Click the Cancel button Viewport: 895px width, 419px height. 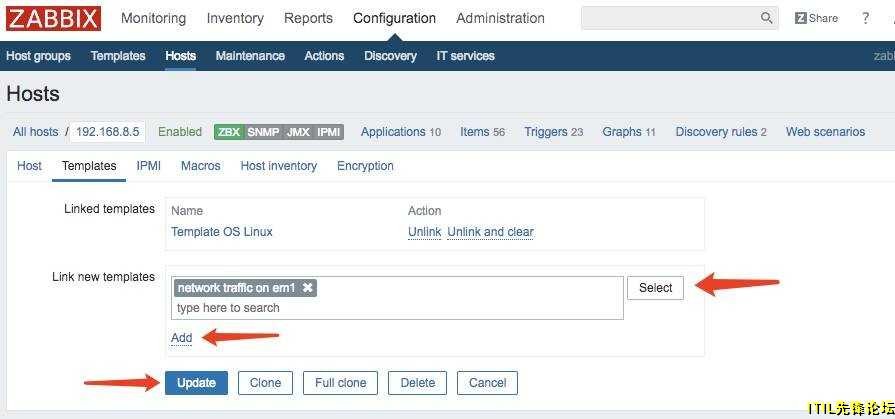tap(487, 383)
